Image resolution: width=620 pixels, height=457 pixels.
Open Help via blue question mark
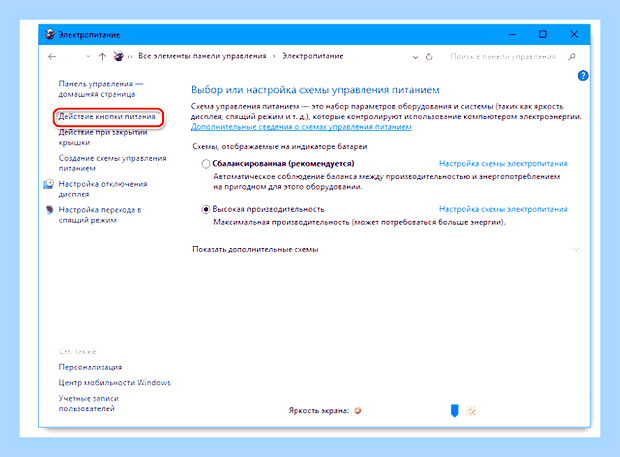(583, 76)
